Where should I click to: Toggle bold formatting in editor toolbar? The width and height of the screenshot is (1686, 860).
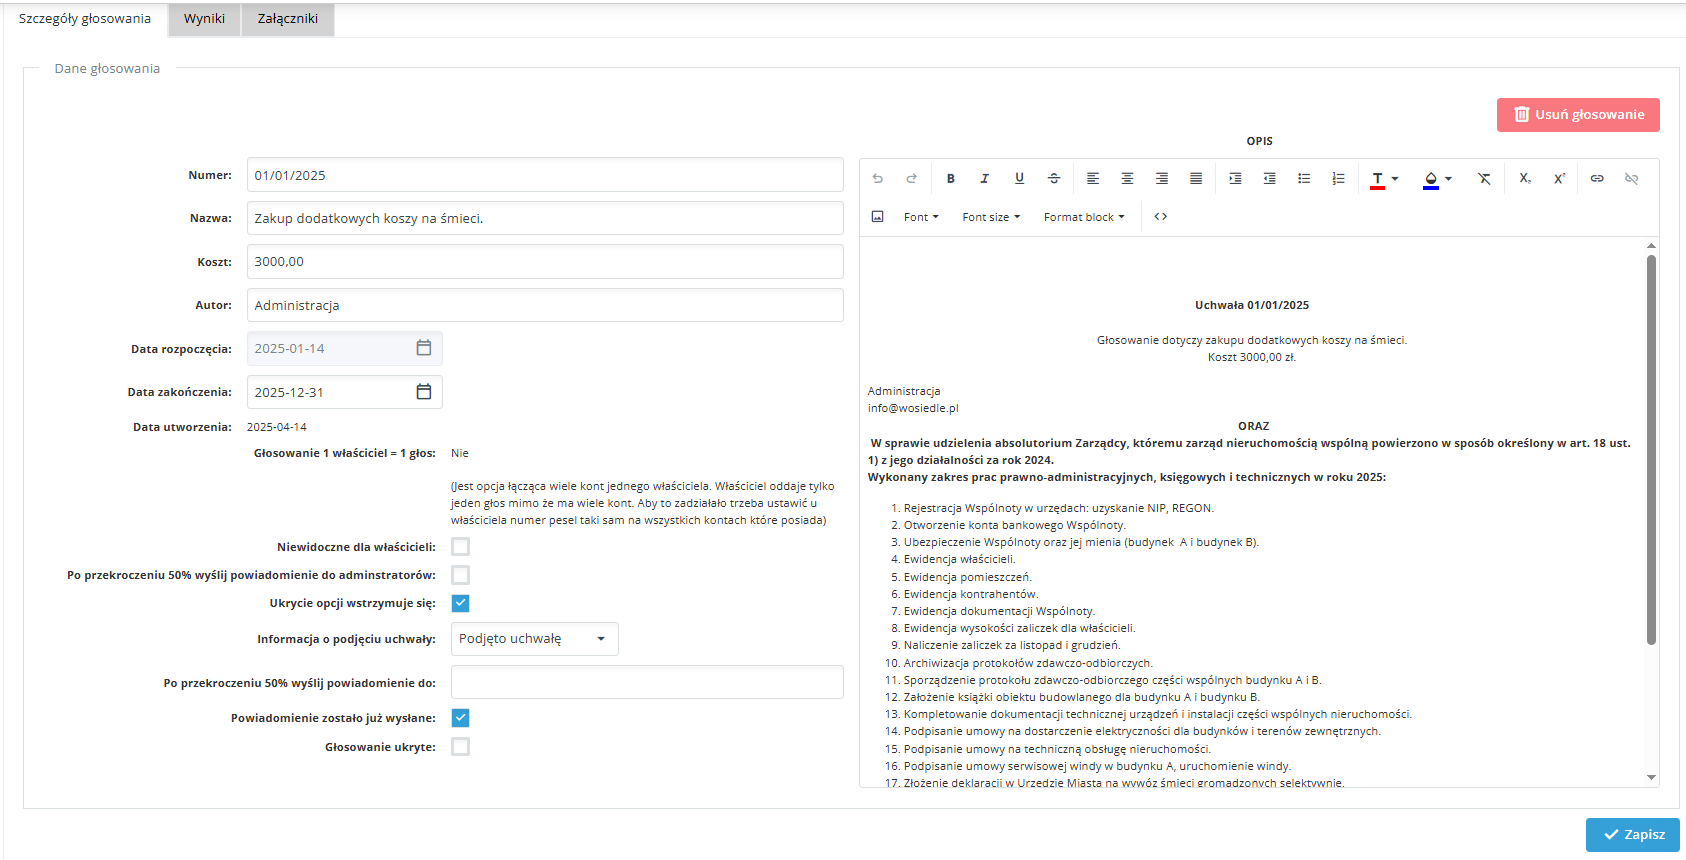point(950,179)
